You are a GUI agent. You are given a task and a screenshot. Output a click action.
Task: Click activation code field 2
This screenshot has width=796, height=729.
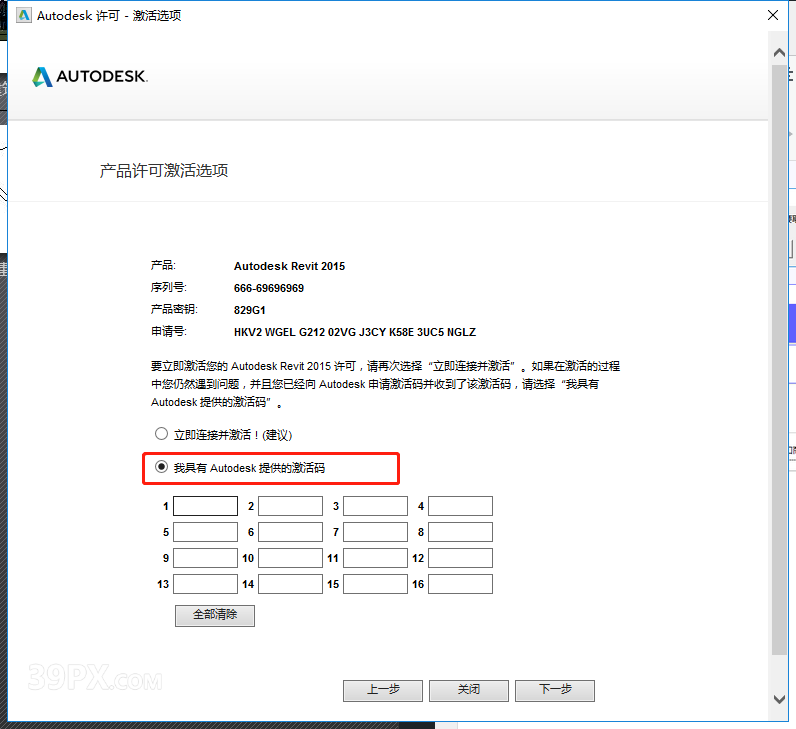coord(290,506)
